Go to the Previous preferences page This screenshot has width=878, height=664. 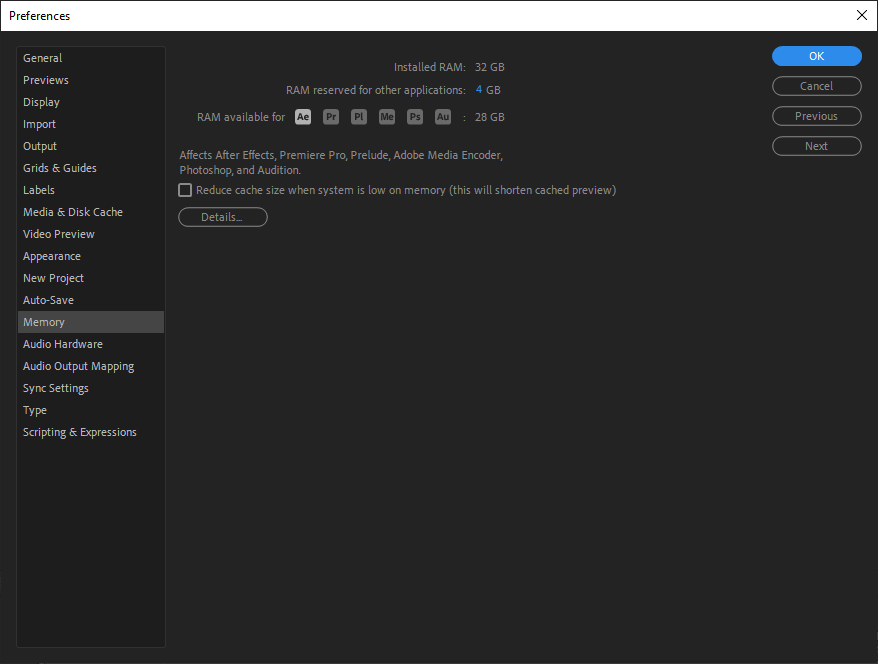(816, 115)
